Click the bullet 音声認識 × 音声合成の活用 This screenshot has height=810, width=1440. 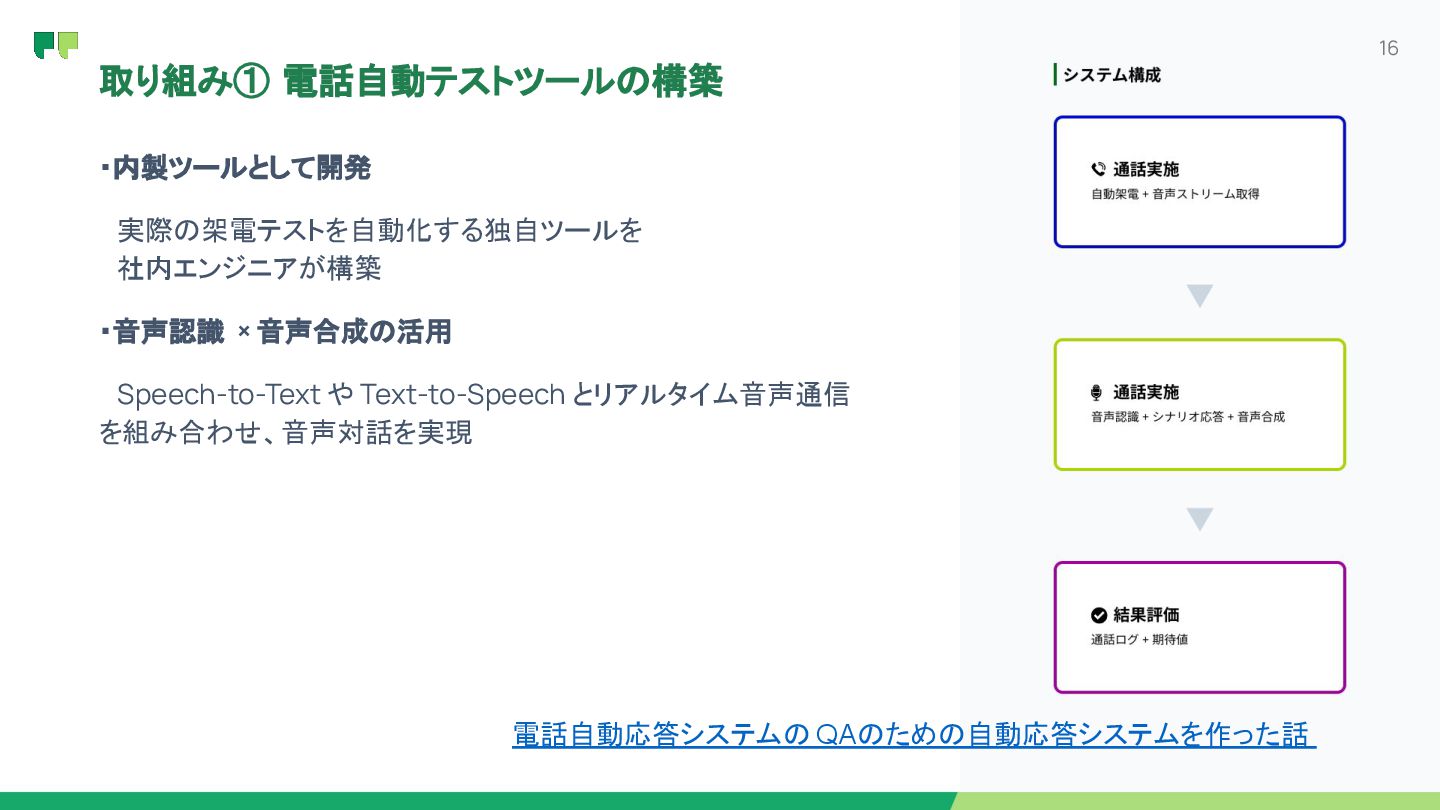click(275, 331)
